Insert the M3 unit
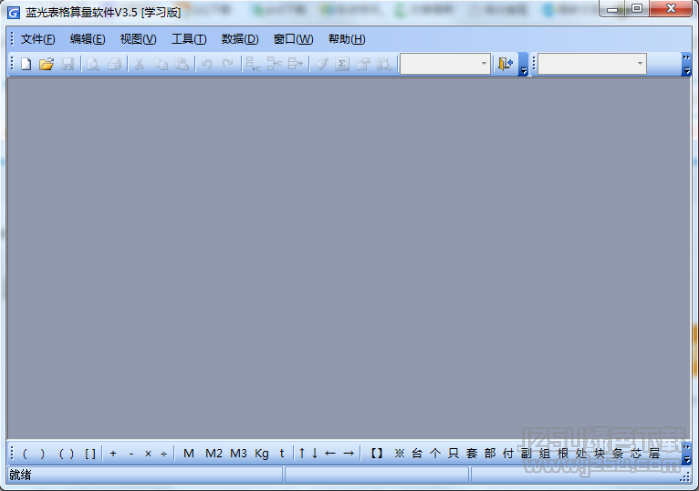This screenshot has width=699, height=491. [238, 454]
